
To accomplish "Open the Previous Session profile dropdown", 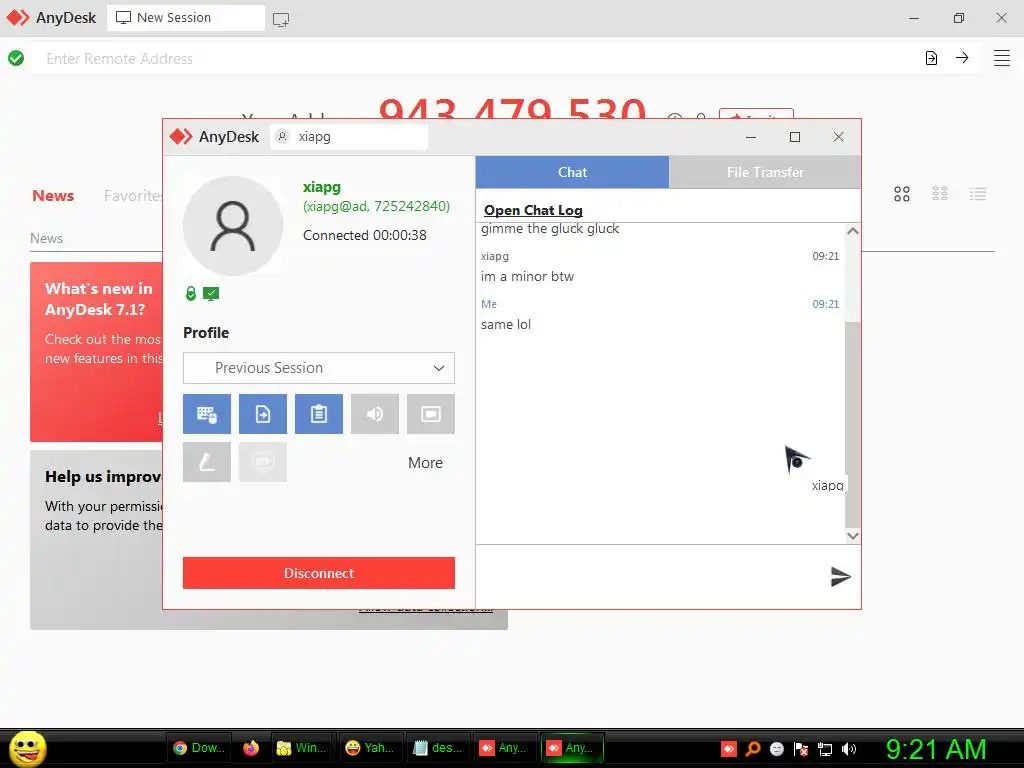I will tap(319, 368).
